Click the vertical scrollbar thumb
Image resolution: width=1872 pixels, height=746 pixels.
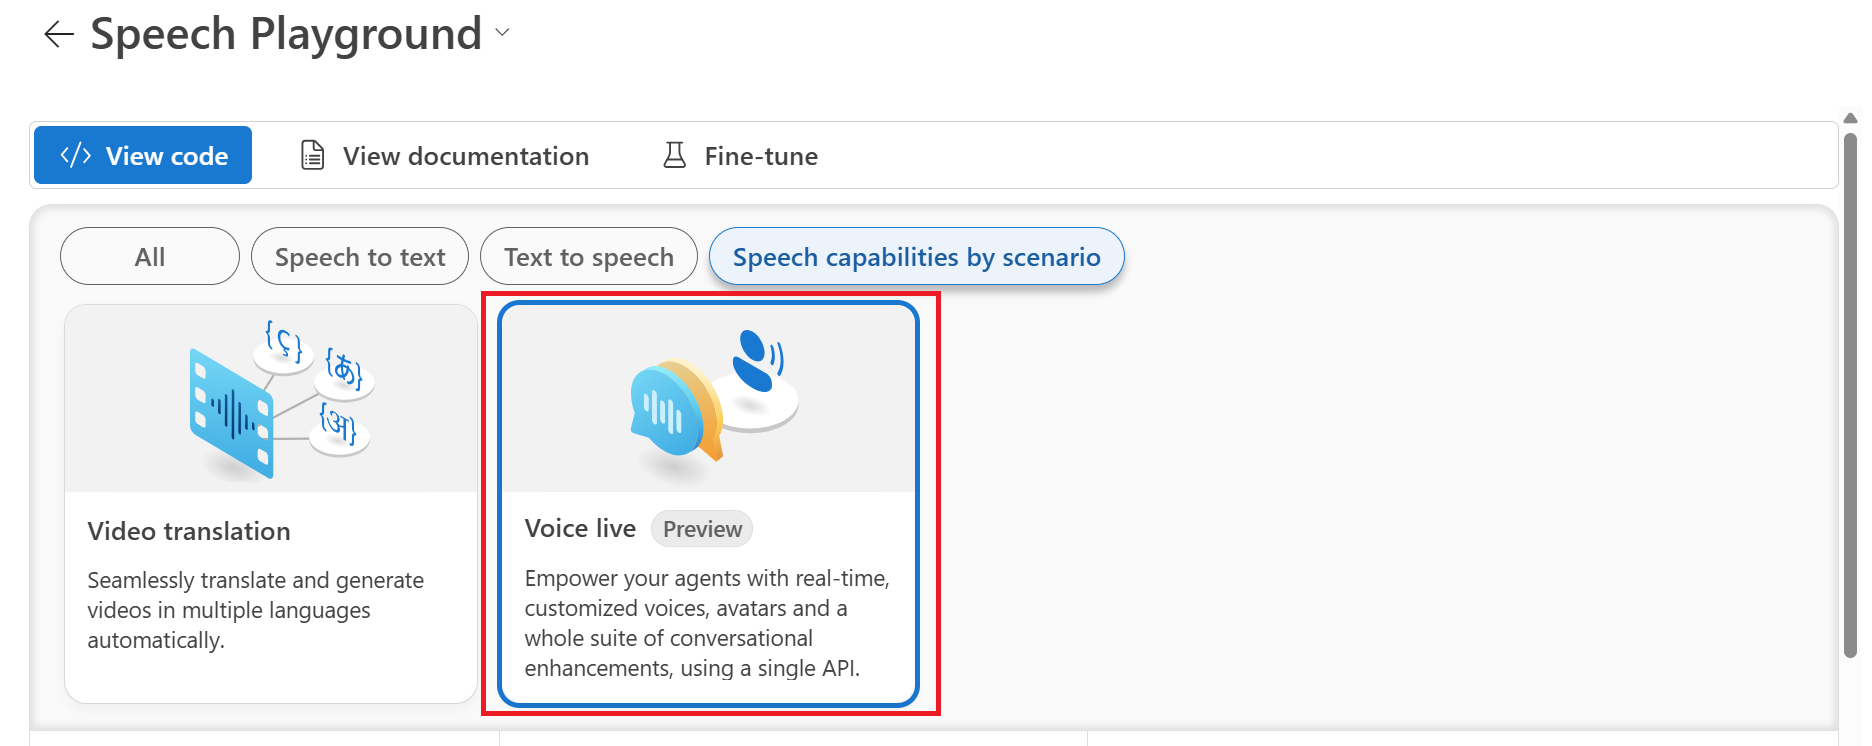coord(1850,395)
